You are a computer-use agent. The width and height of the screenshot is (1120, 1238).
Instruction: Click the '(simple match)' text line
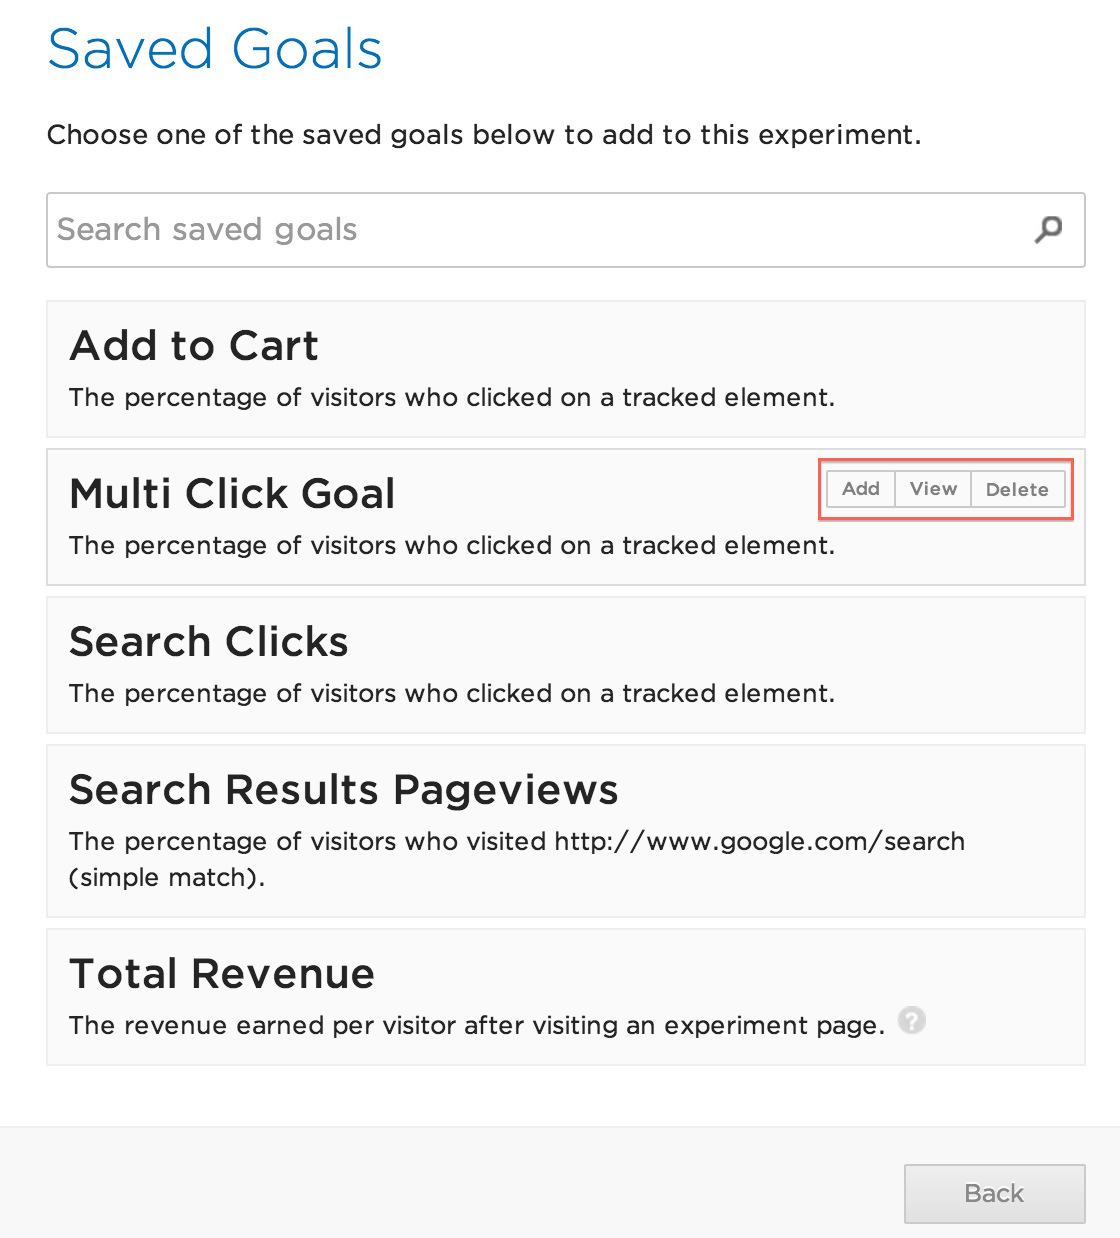167,878
